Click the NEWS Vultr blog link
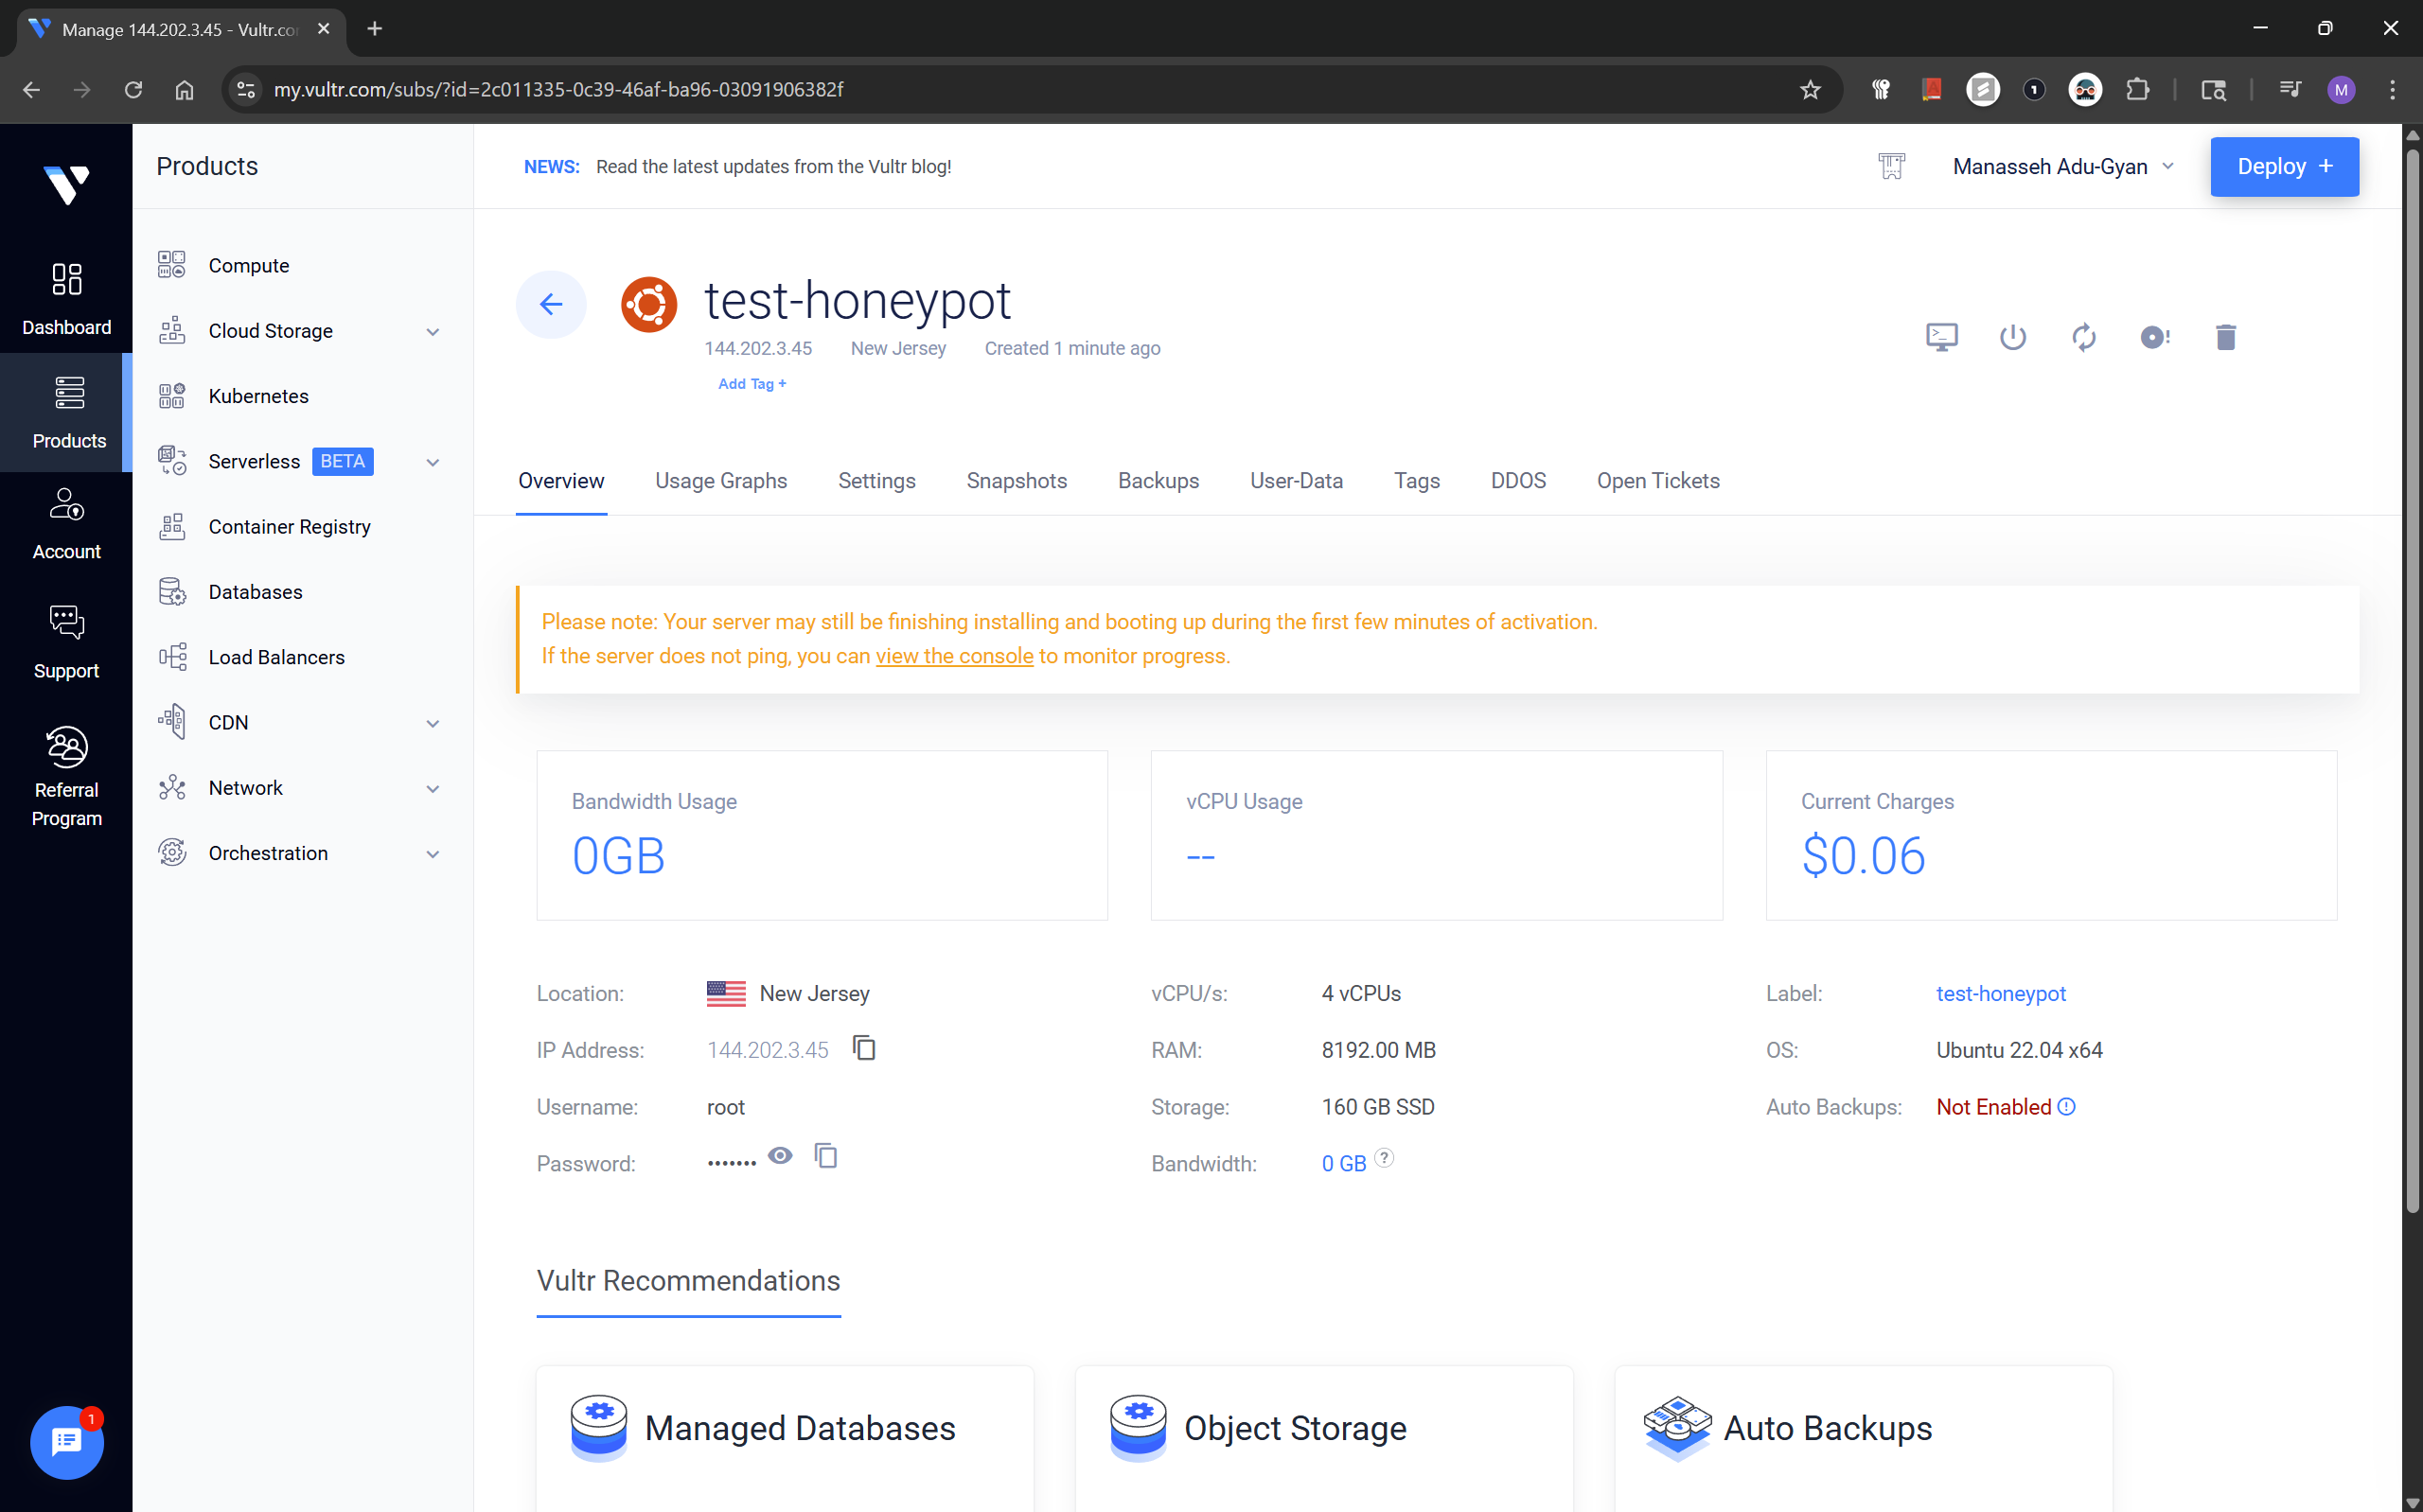2423x1512 pixels. pyautogui.click(x=772, y=167)
